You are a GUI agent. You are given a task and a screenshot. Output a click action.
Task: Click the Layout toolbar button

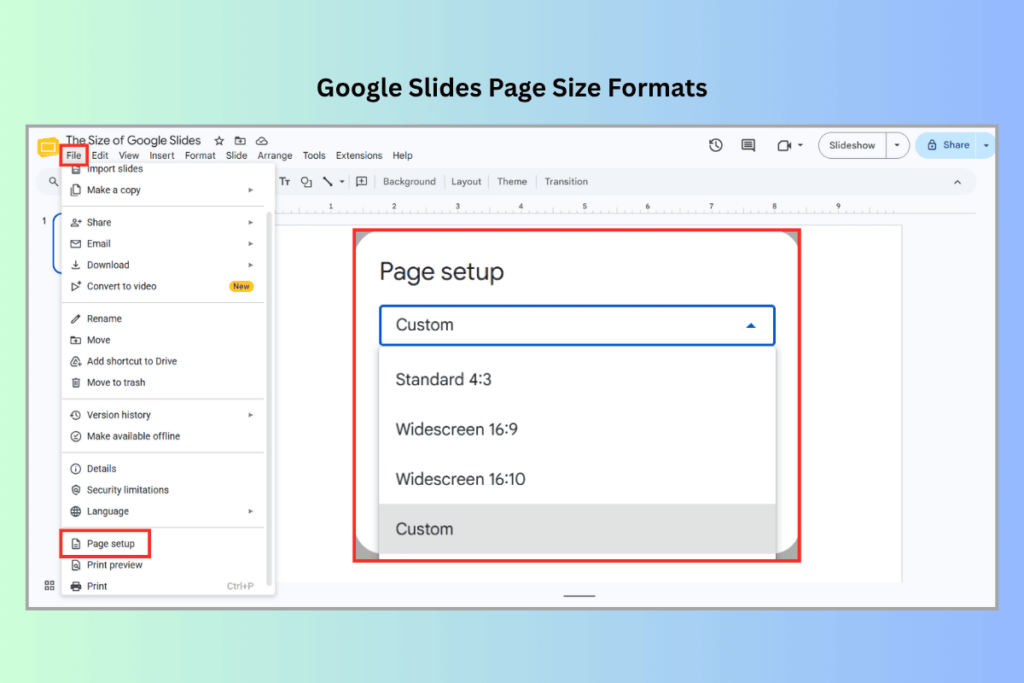pyautogui.click(x=466, y=182)
